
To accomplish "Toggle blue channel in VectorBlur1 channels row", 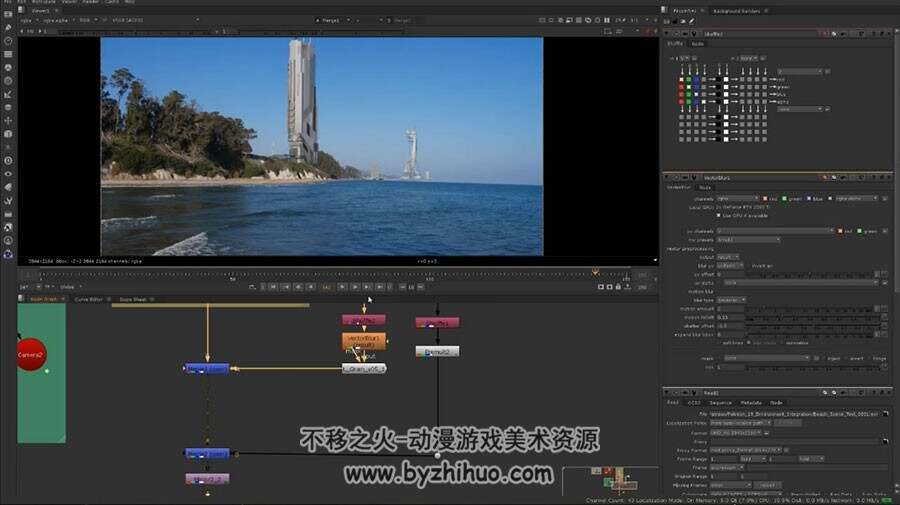I will point(808,199).
